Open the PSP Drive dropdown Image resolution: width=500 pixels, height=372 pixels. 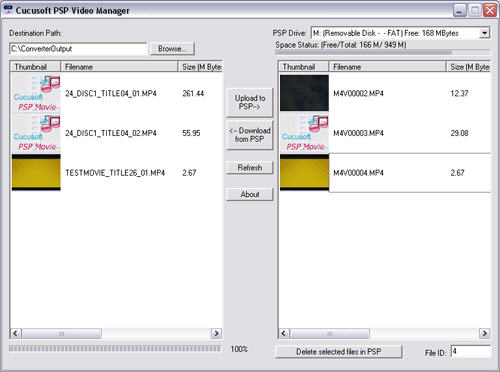[485, 33]
